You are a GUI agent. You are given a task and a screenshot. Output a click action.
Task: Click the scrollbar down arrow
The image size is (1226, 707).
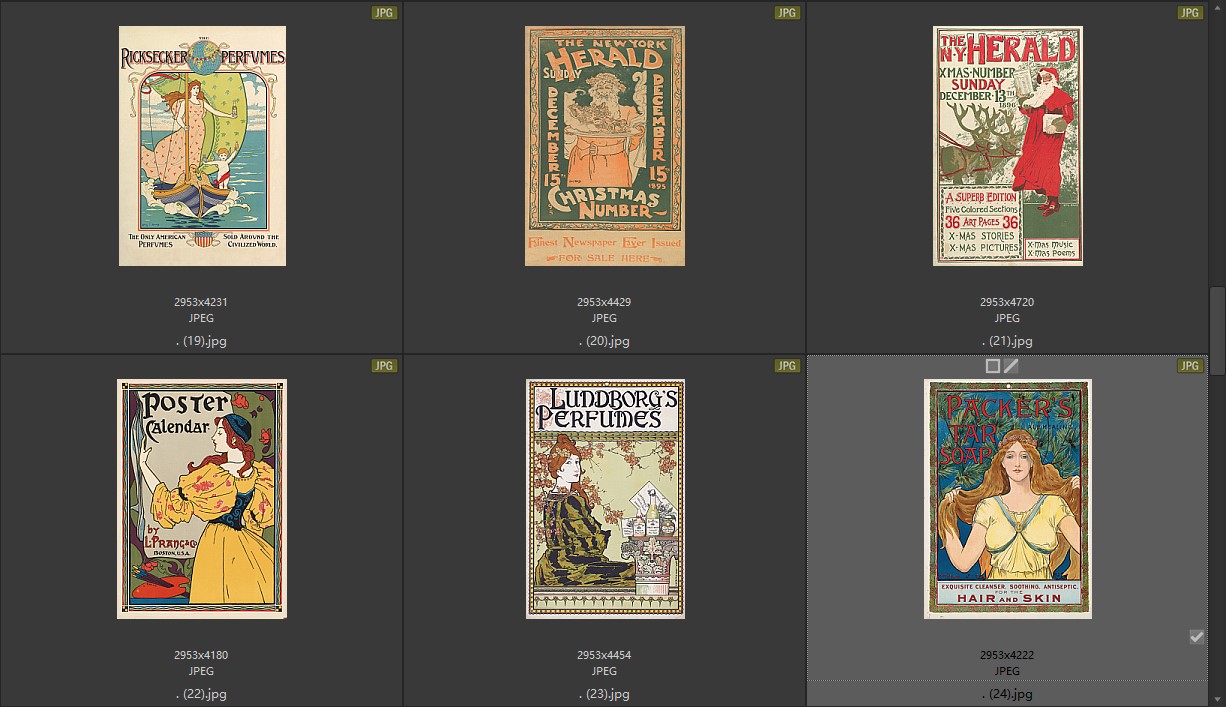(1217, 699)
